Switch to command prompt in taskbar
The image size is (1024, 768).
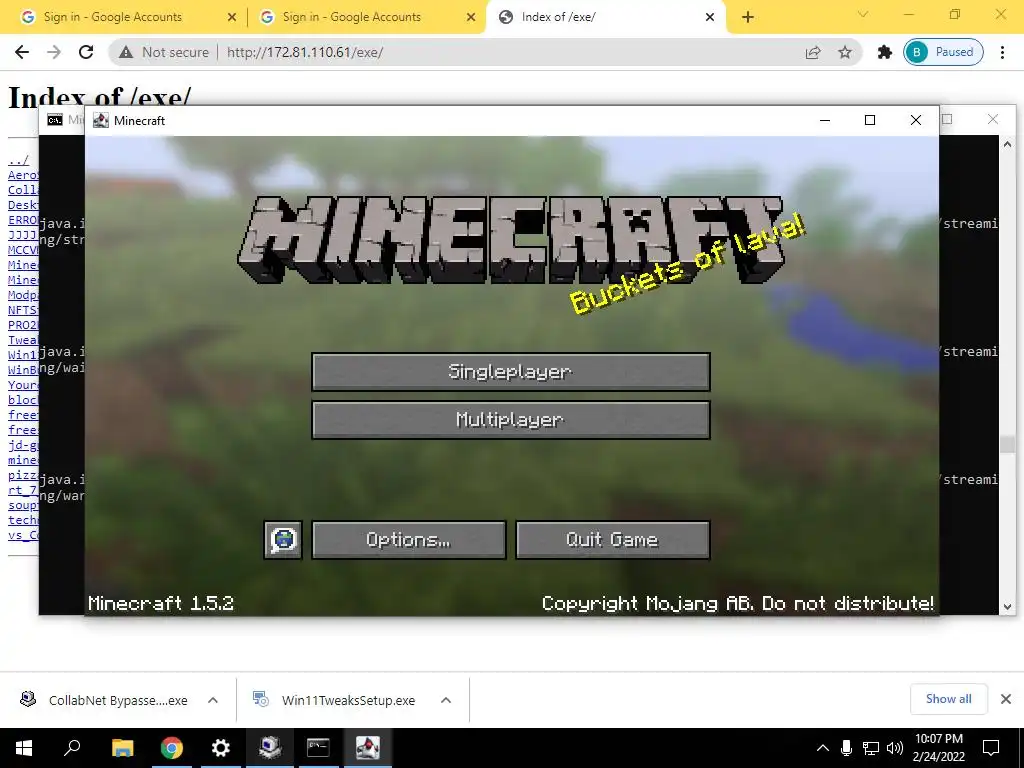pos(318,748)
